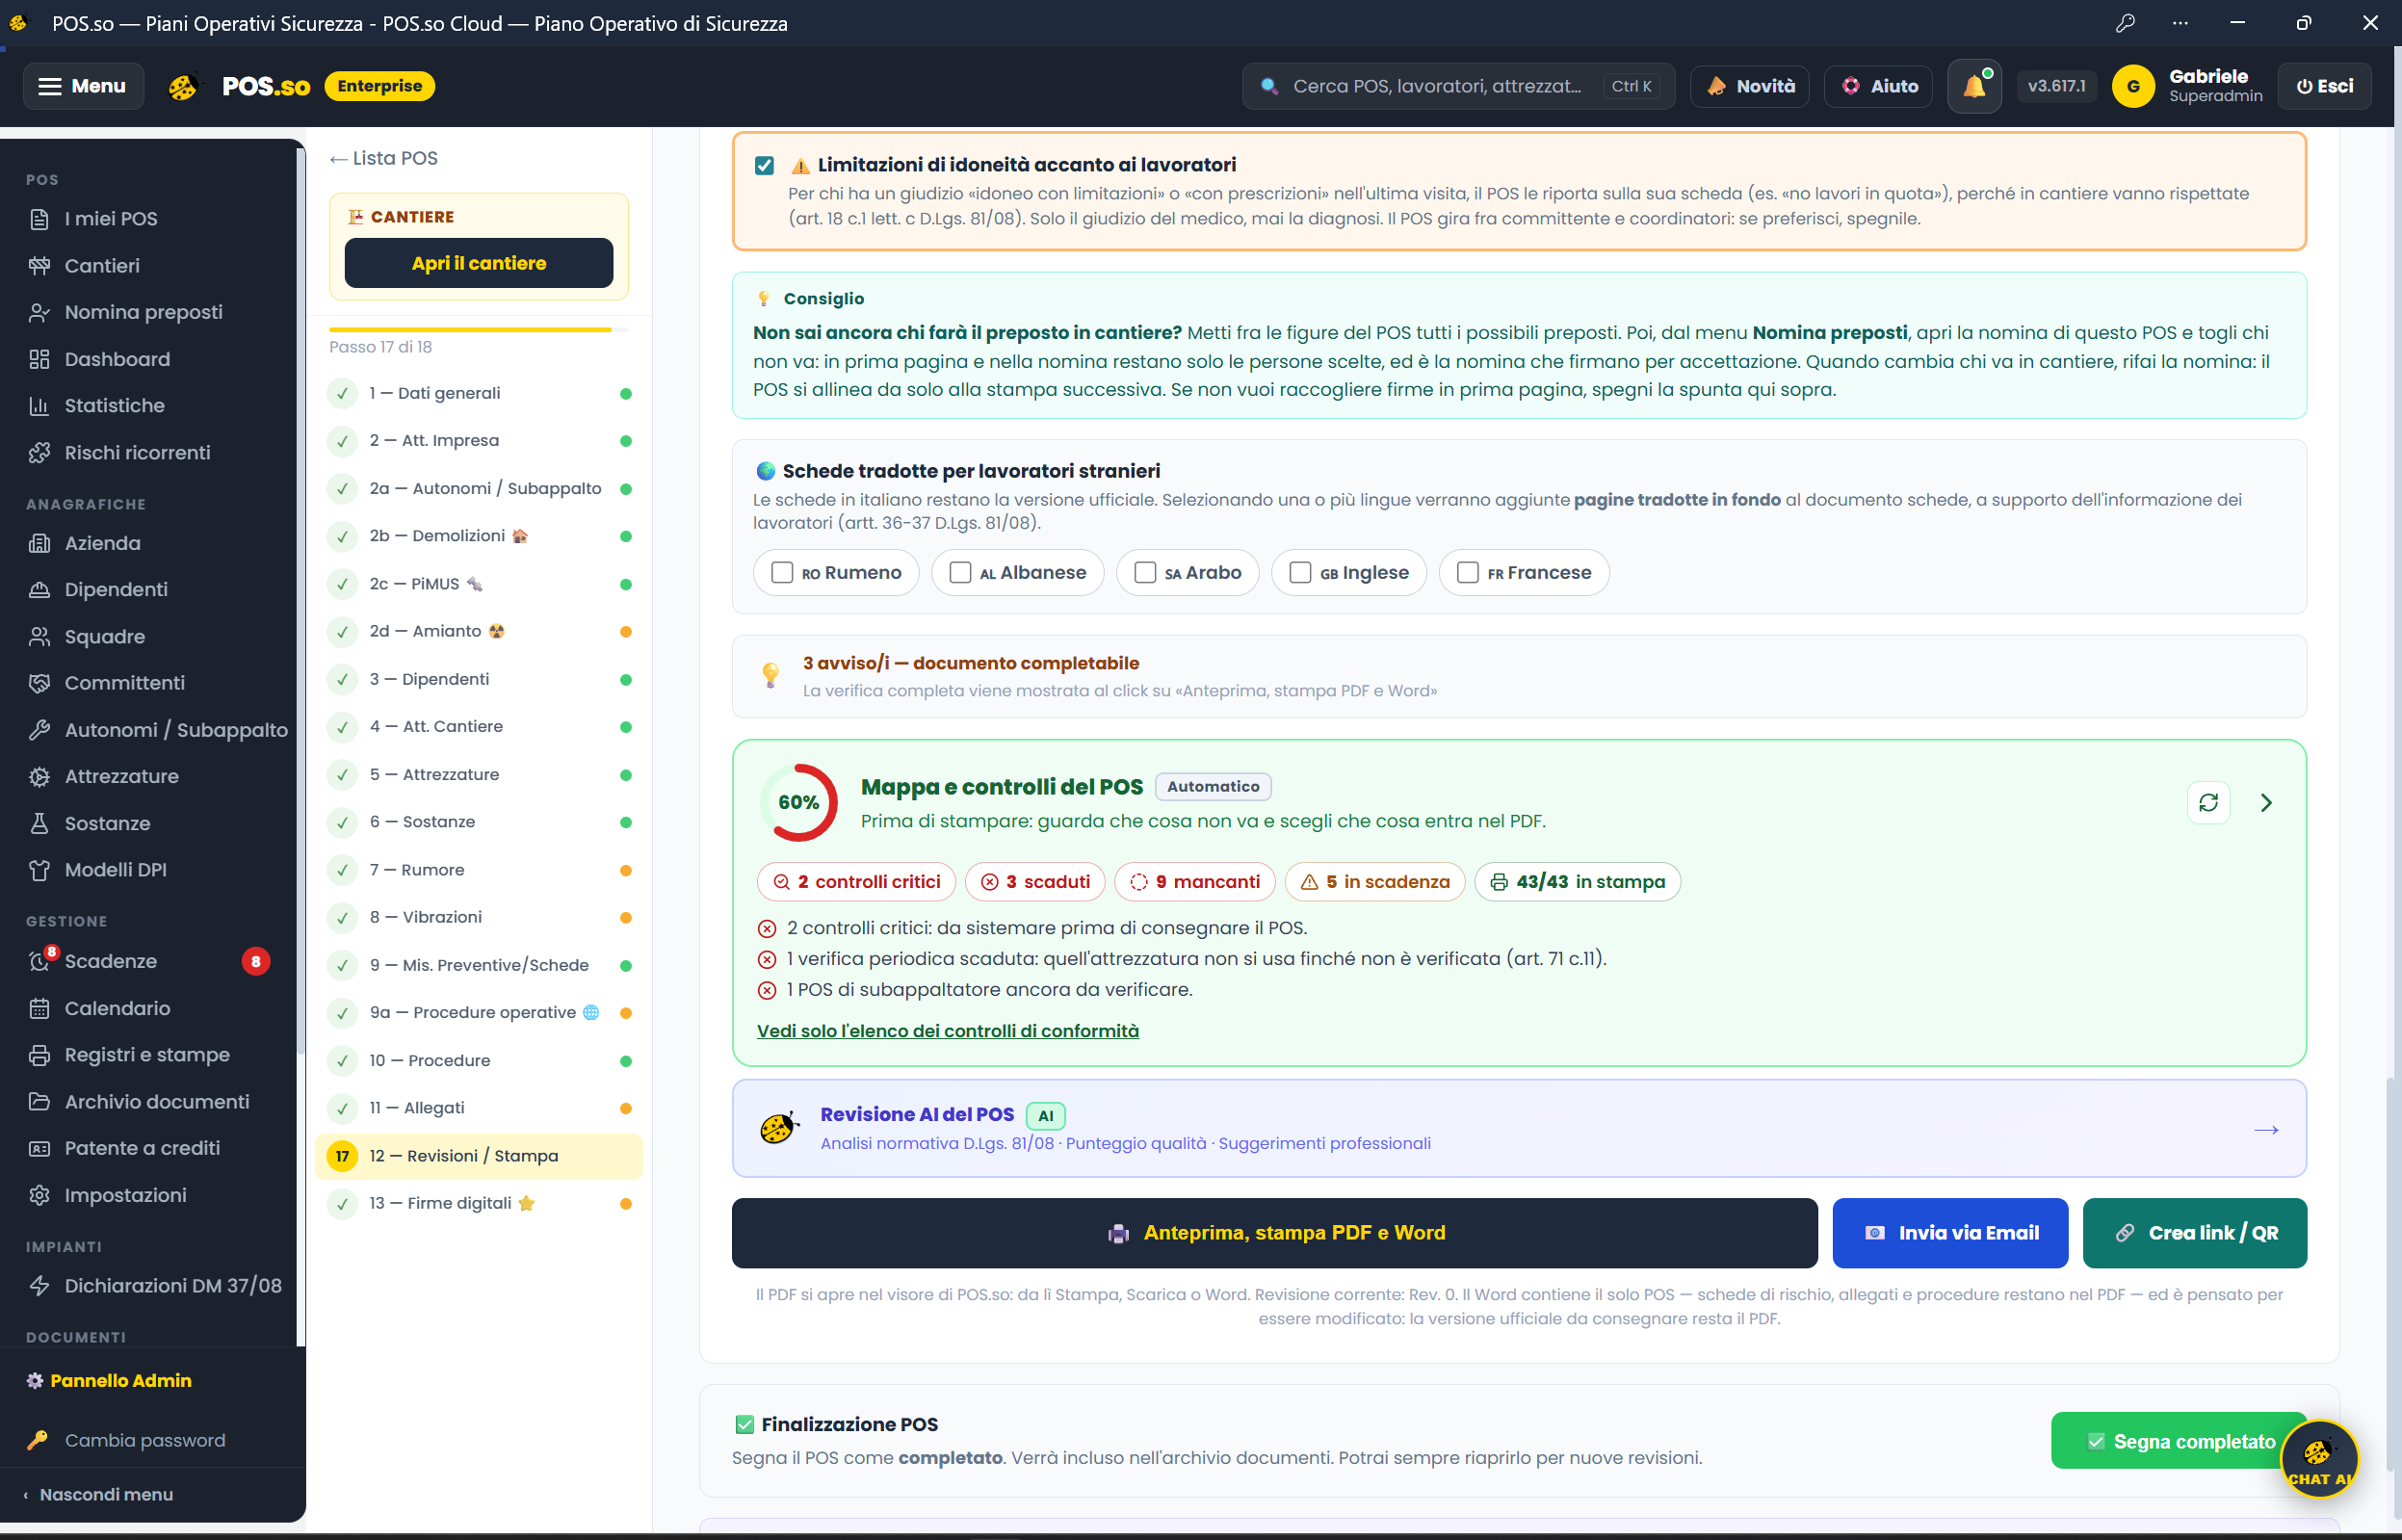Open Revisione AI del POS arrow

click(2266, 1130)
